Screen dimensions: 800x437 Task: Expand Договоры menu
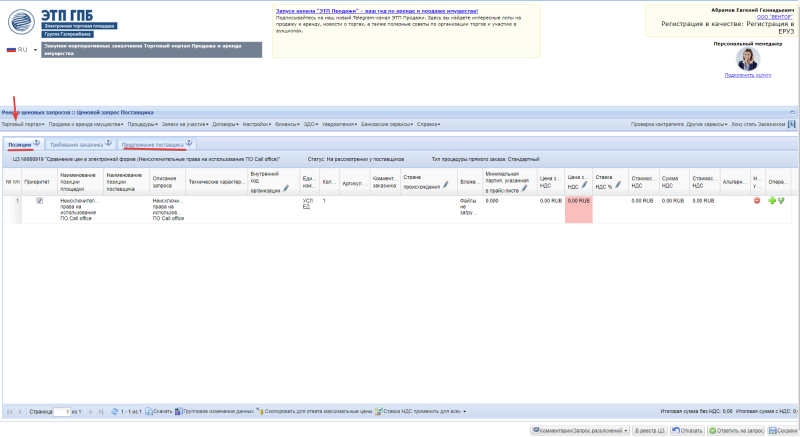(x=226, y=124)
